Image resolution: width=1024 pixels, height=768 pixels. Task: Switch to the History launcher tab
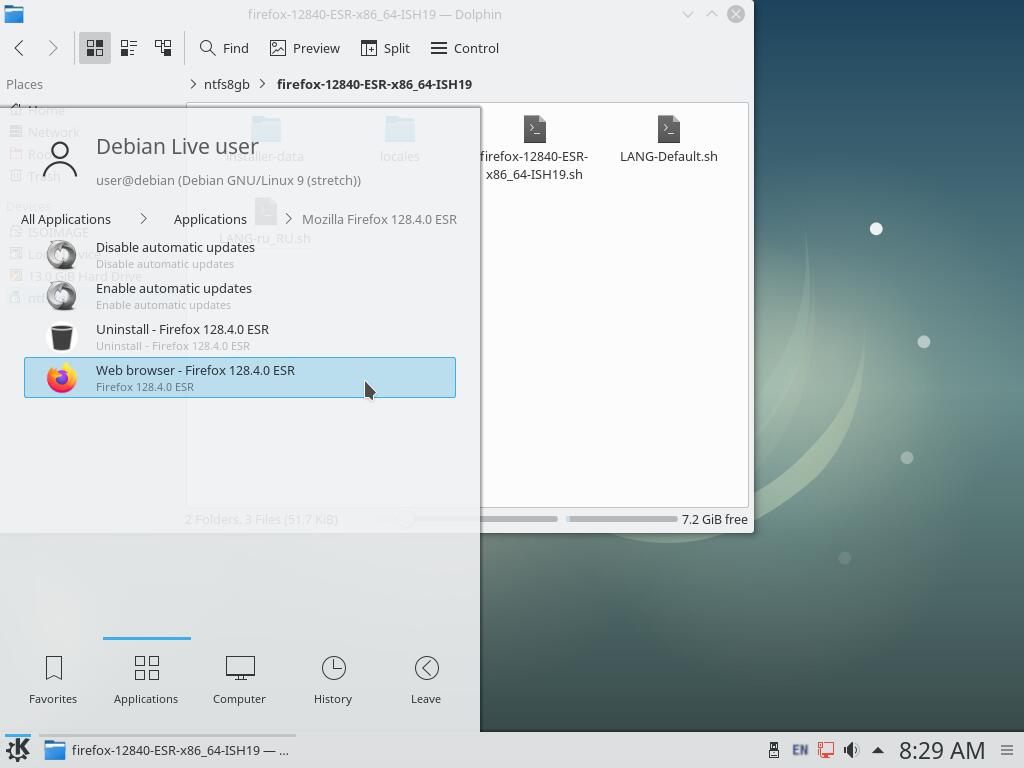click(x=333, y=680)
